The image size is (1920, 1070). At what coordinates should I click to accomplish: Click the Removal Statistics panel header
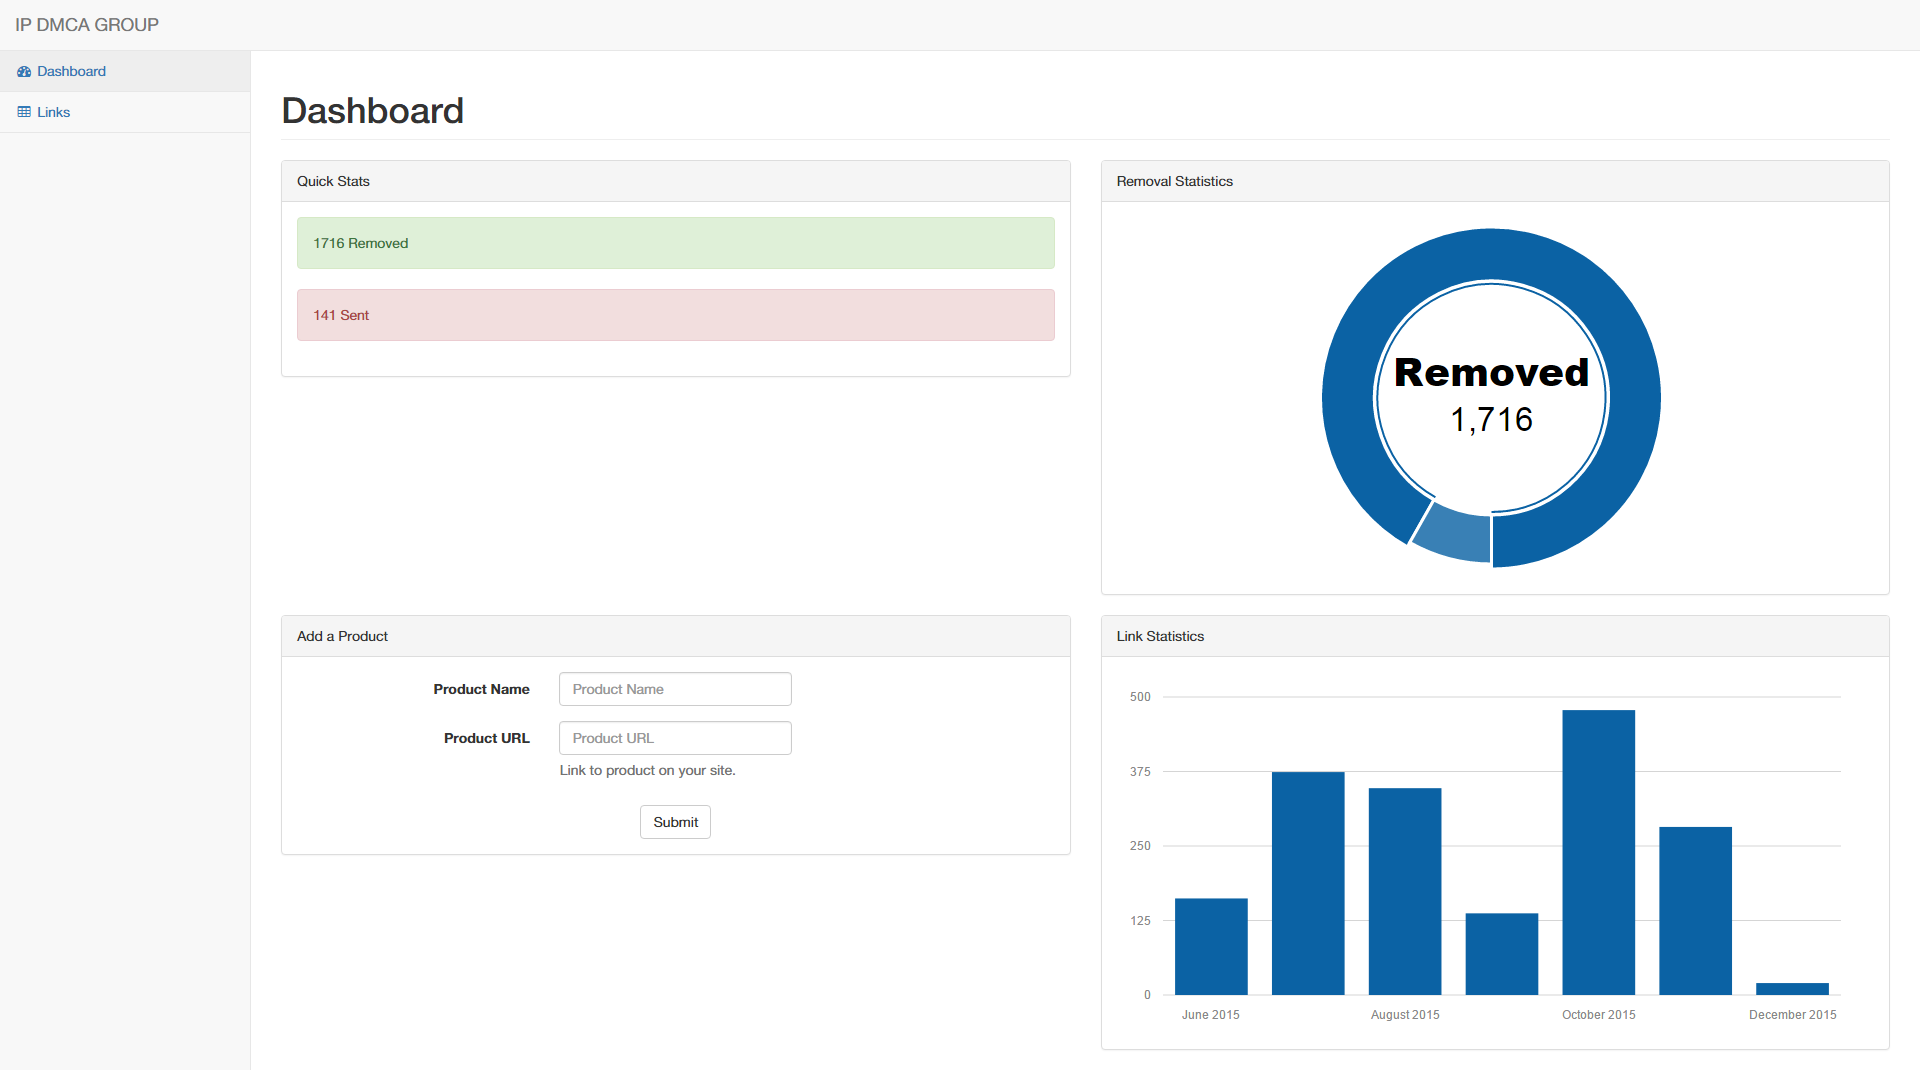(1494, 181)
